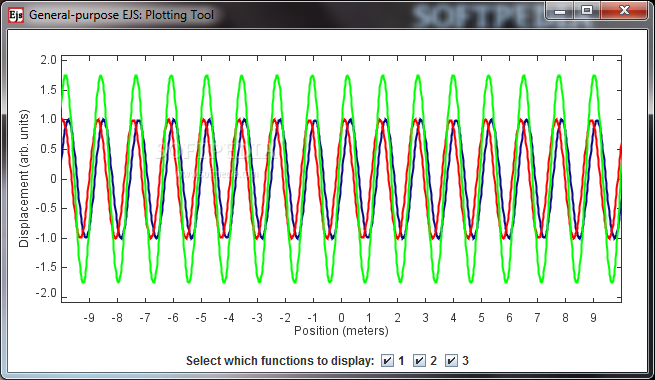Click the 'Position (meters)' axis label
655x380 pixels.
pos(341,331)
